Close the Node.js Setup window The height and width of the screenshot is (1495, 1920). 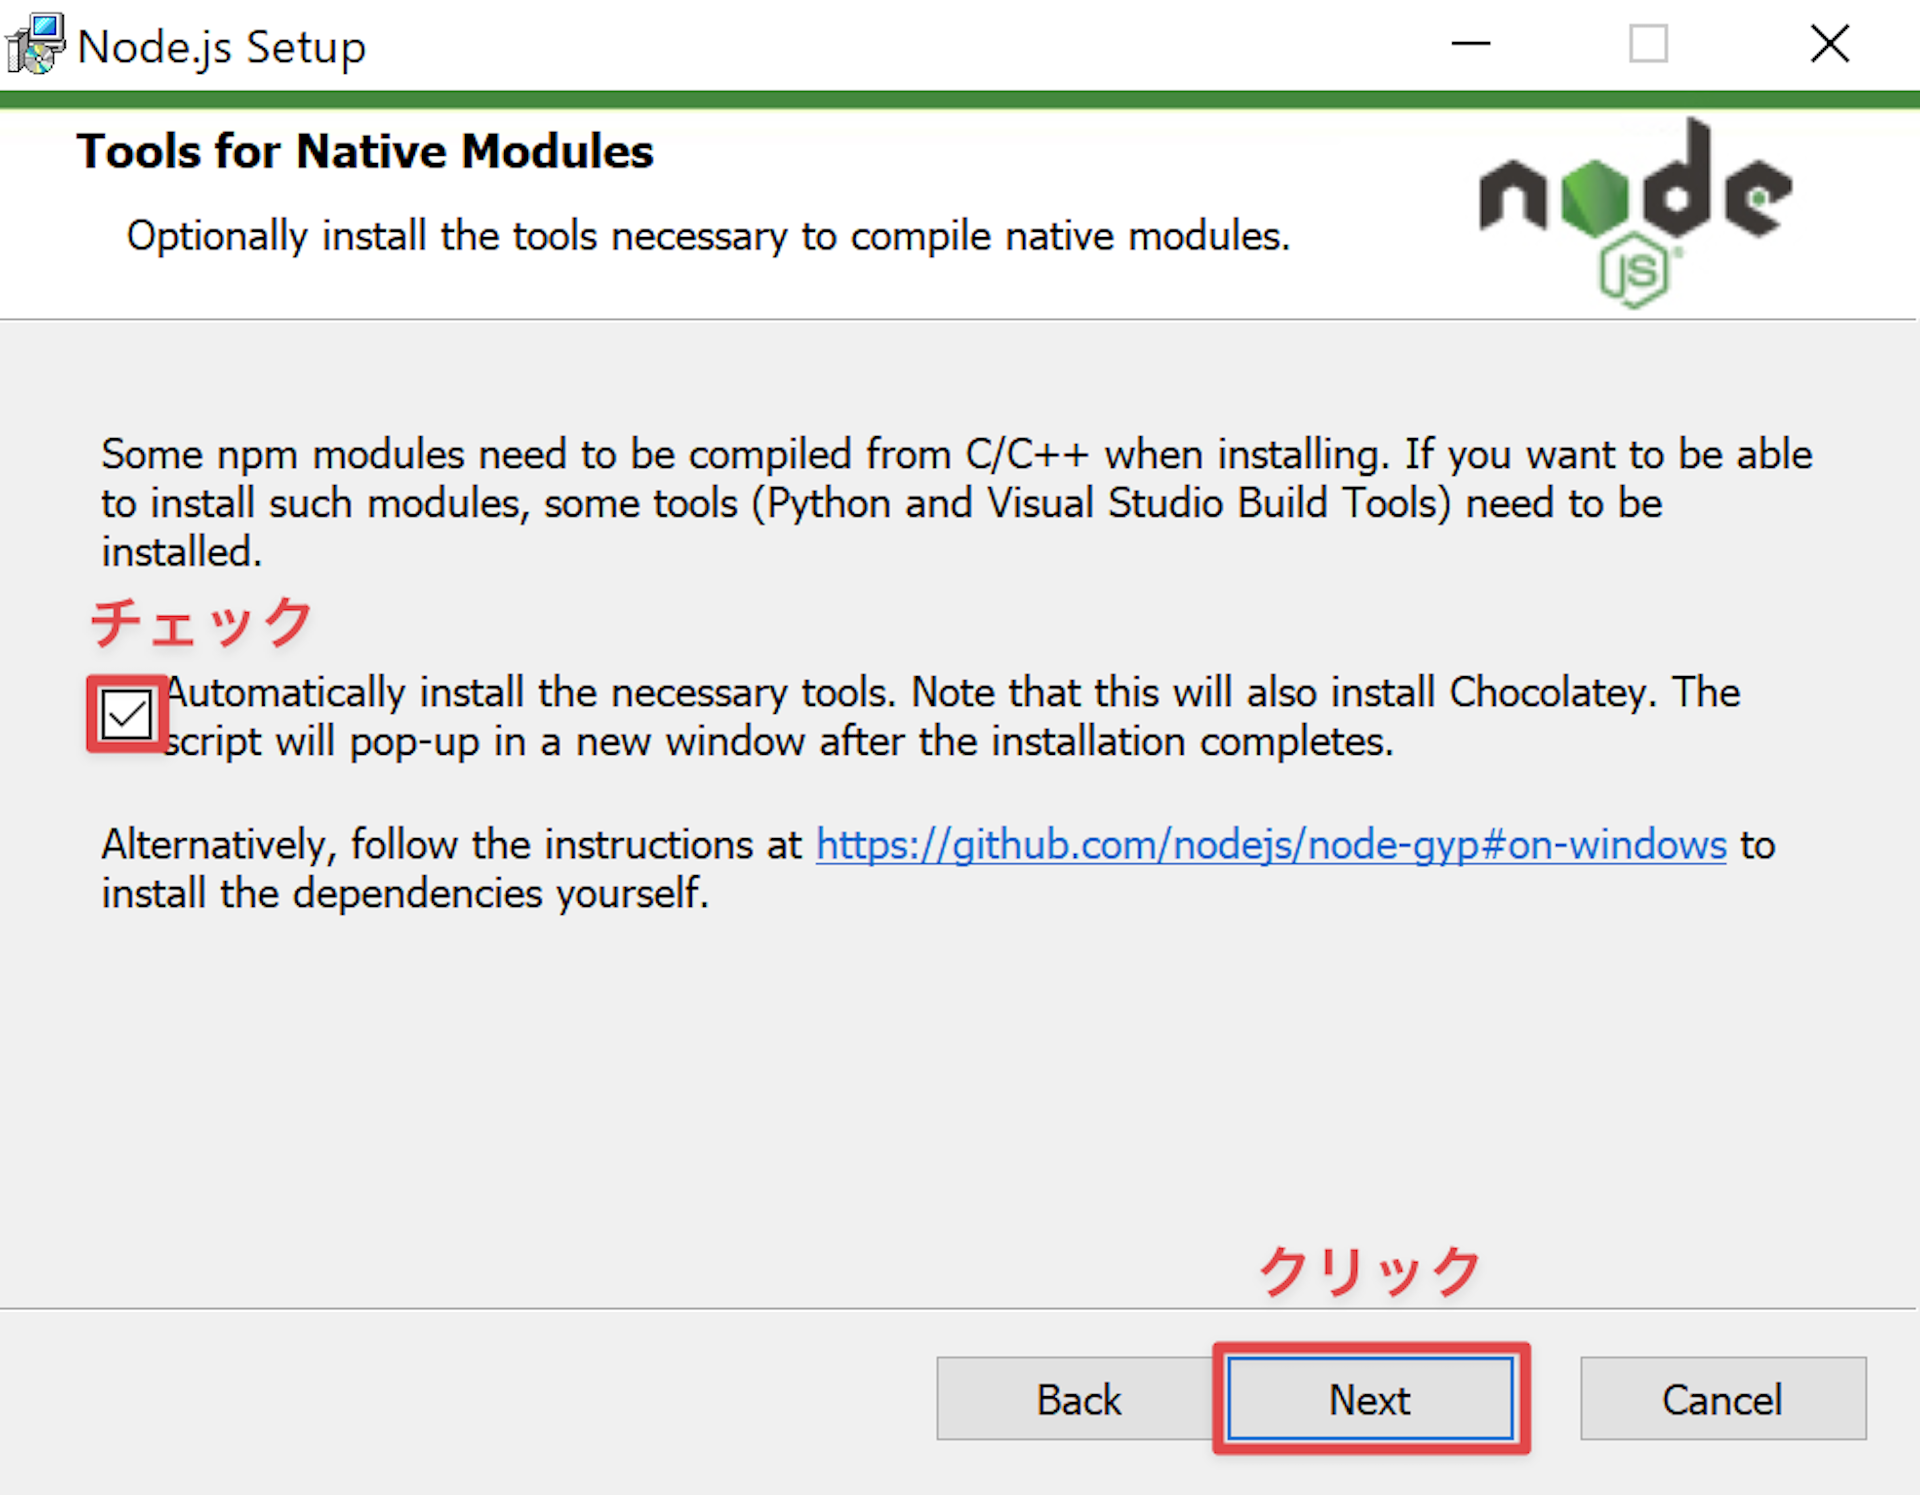pos(1829,44)
